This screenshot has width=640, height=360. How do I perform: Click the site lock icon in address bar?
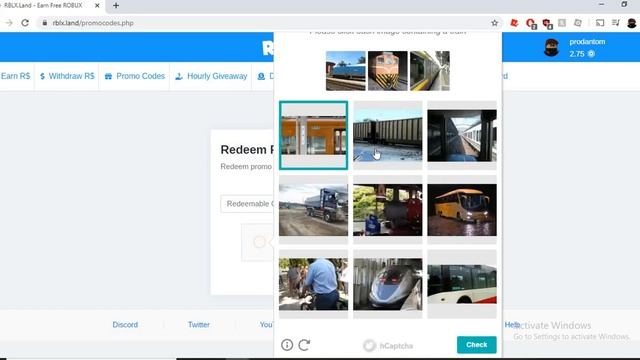tap(44, 23)
